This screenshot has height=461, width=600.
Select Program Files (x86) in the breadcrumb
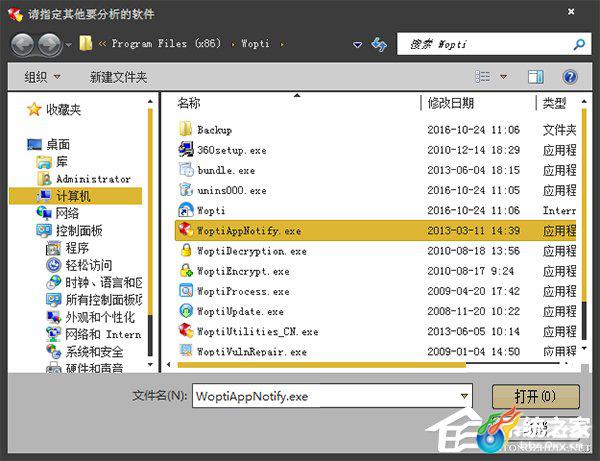[x=166, y=43]
